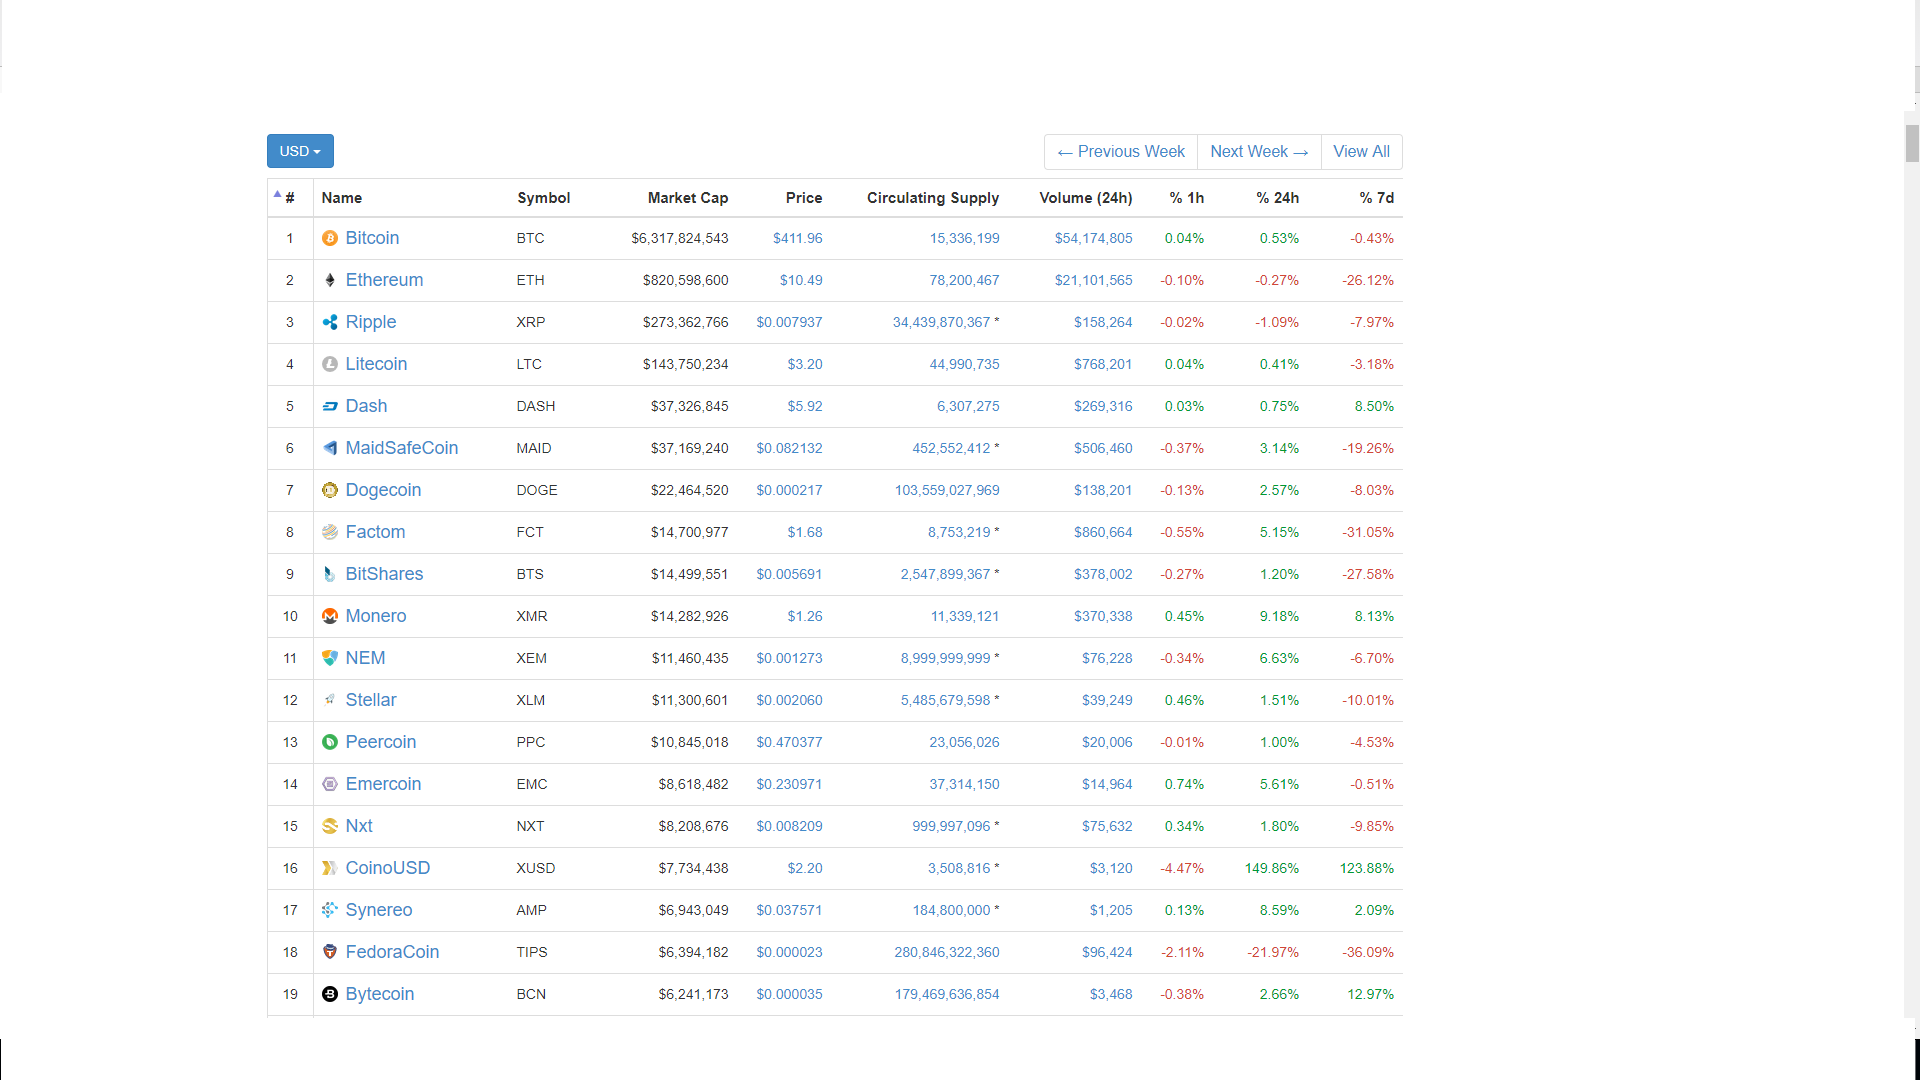
Task: Click Bitcoin circulating supply 15,336,199
Action: coord(965,238)
